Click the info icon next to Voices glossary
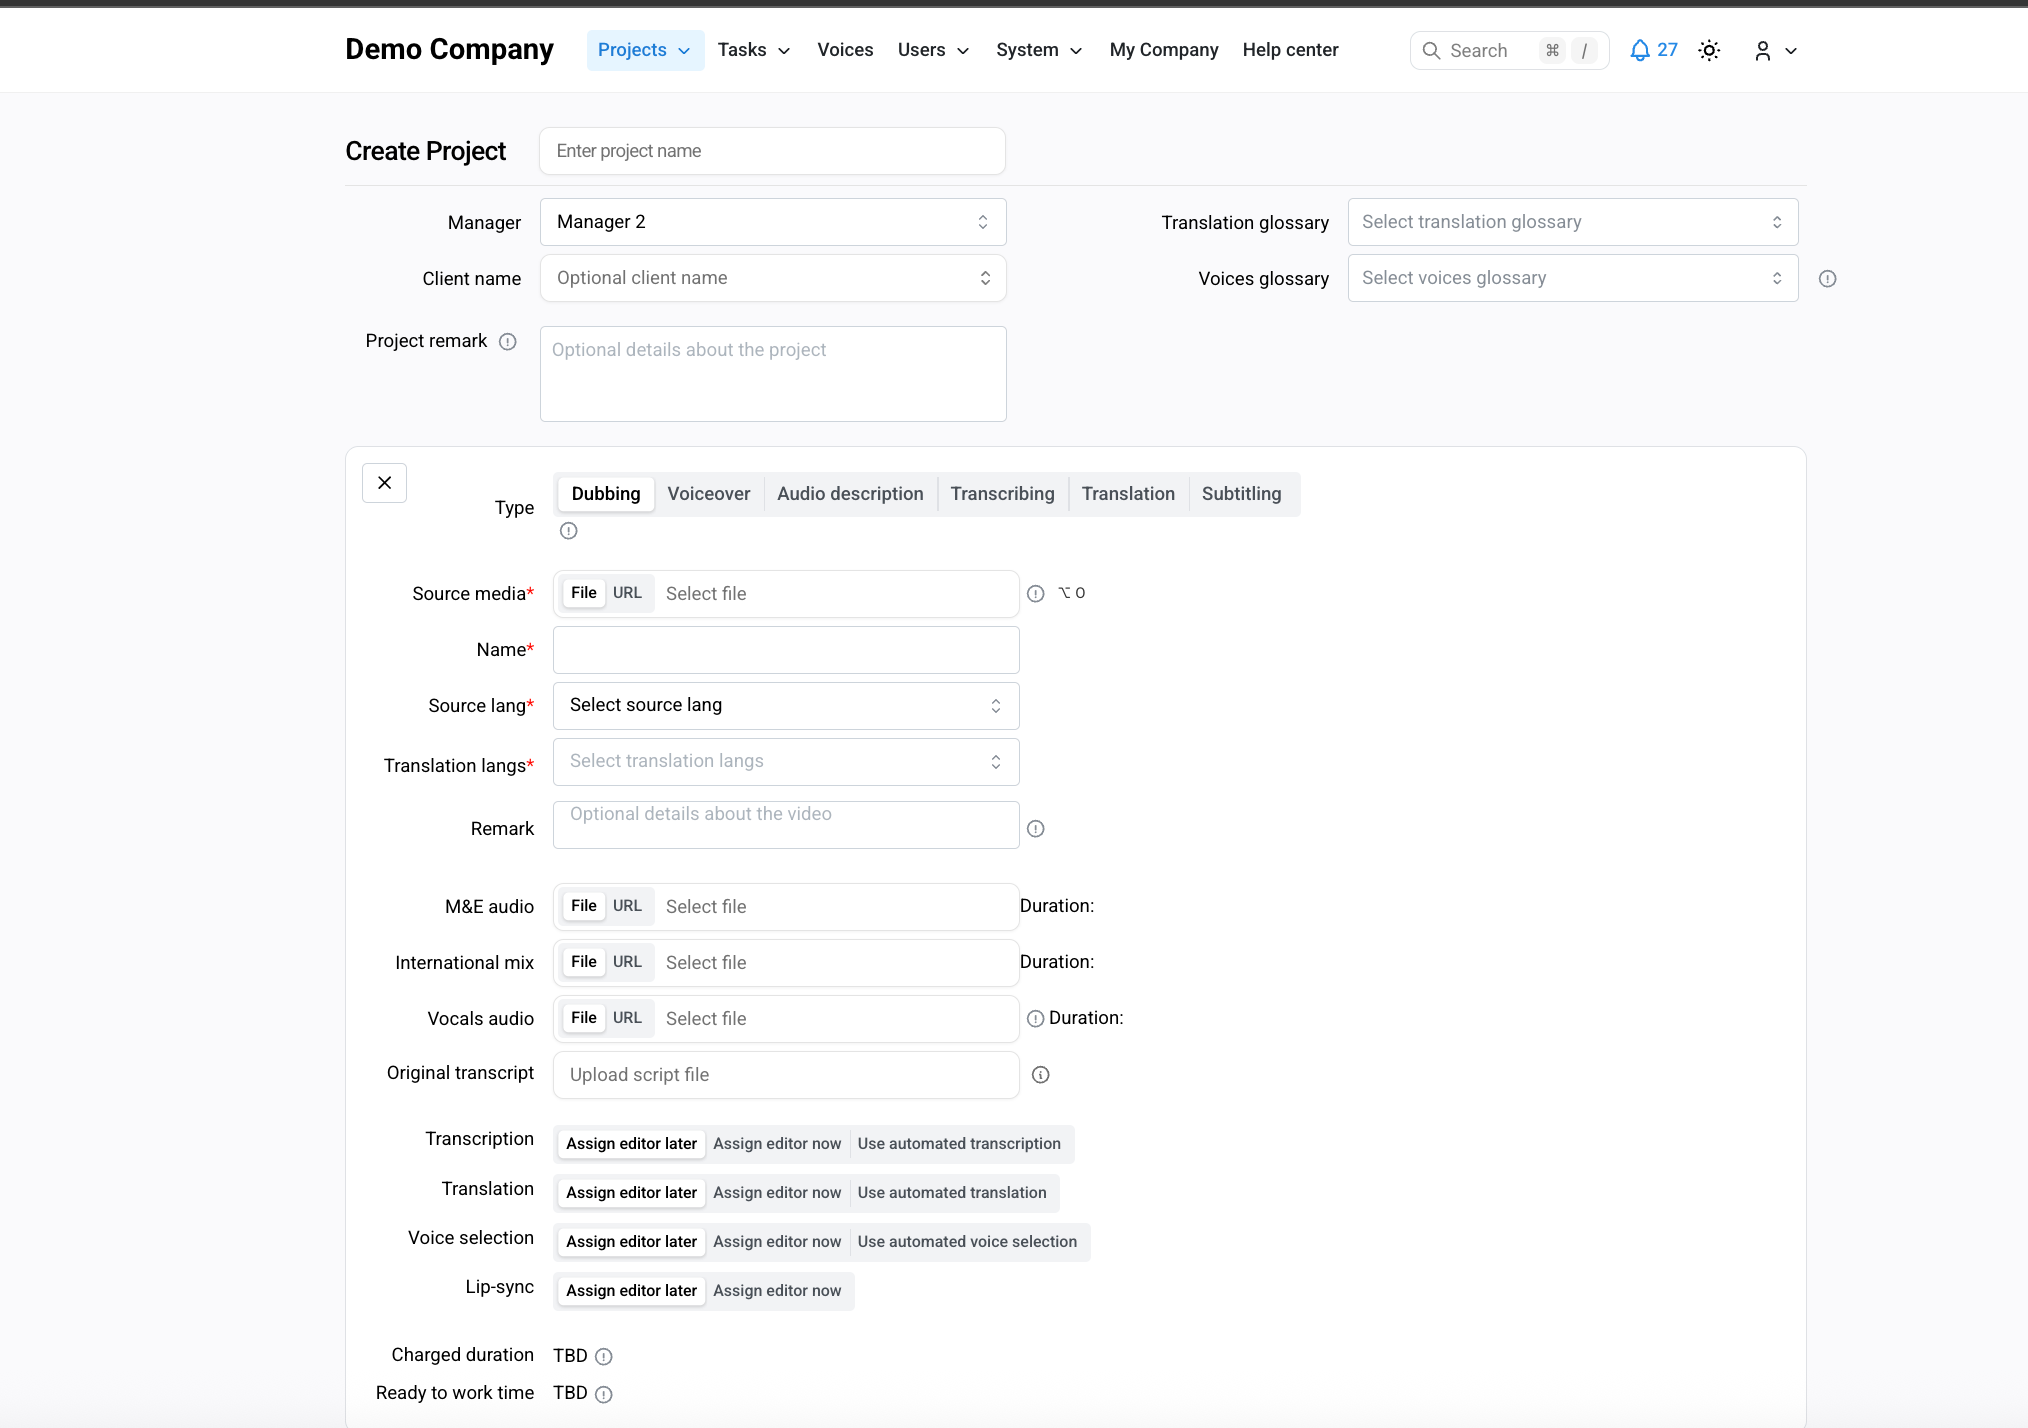The width and height of the screenshot is (2028, 1428). [x=1827, y=279]
